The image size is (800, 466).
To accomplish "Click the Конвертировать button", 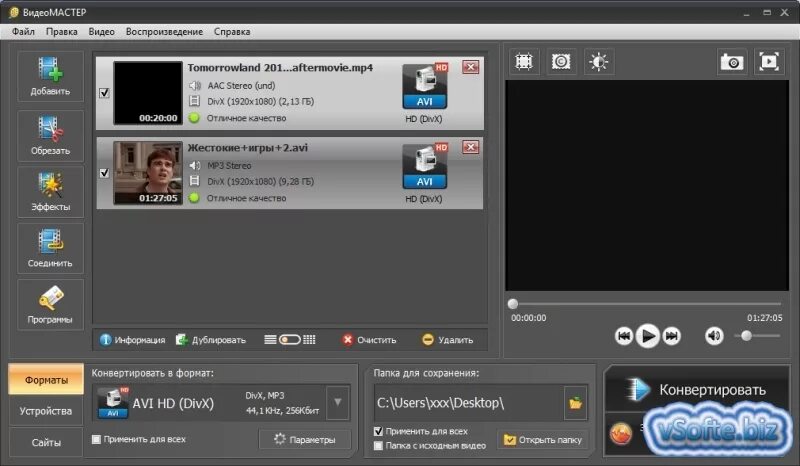I will pyautogui.click(x=697, y=390).
